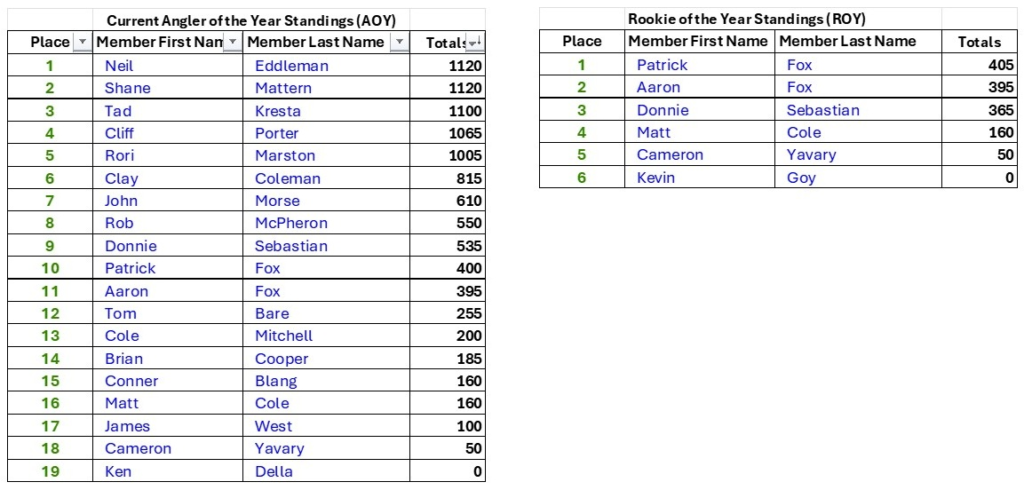This screenshot has height=490, width=1024.
Task: Click the Kevin first name cell
Action: coord(700,177)
